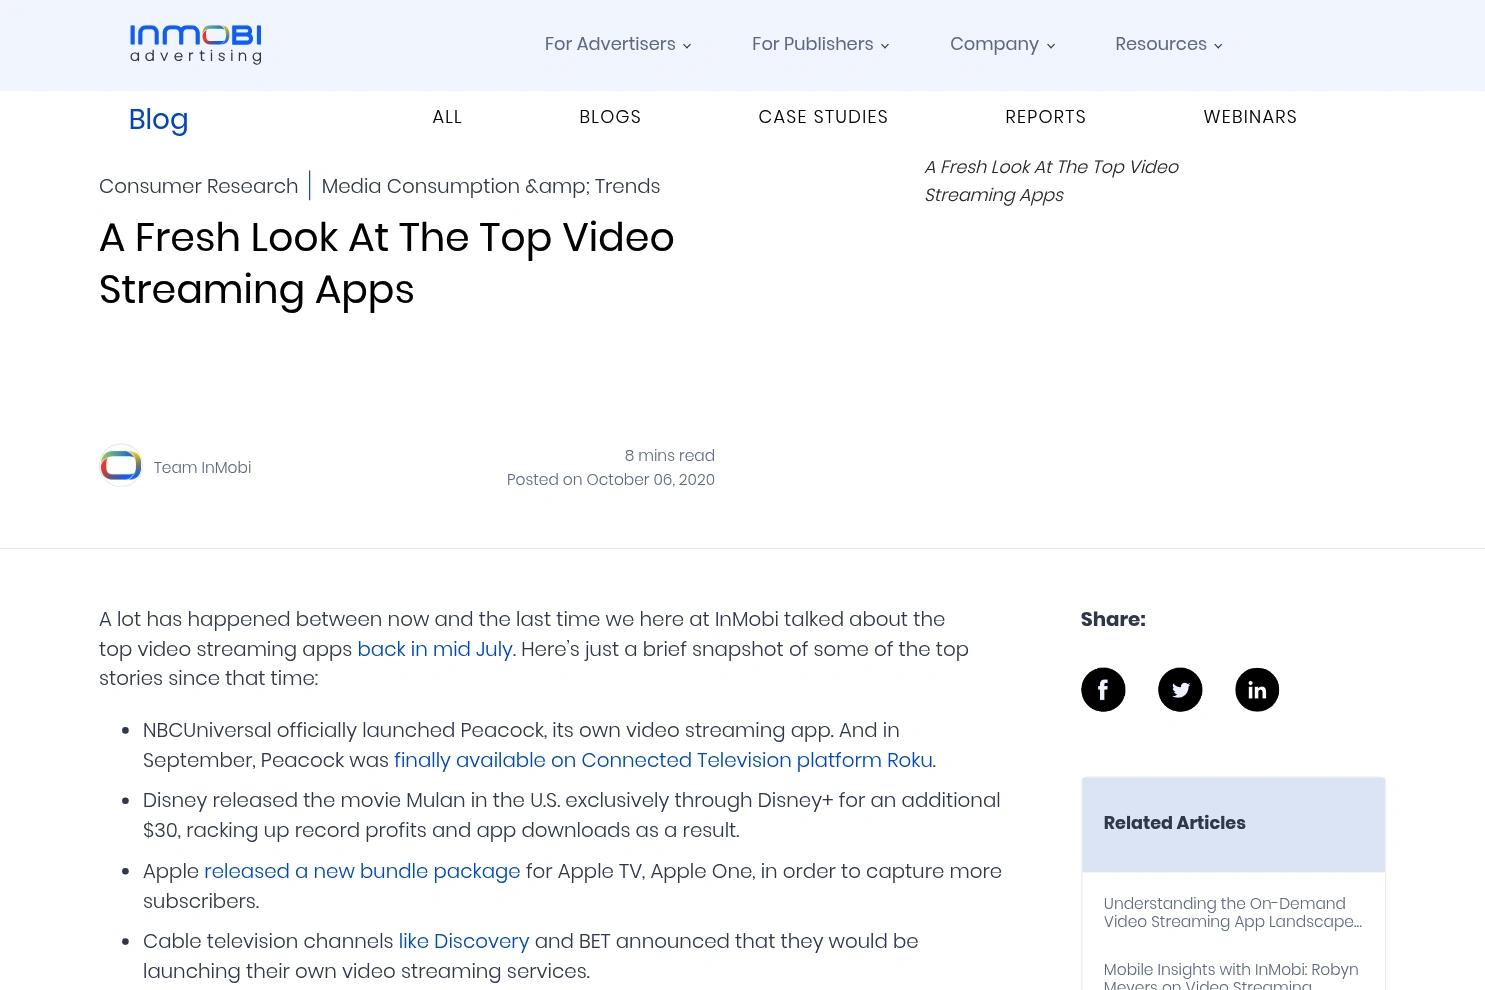Open the Consumer Research category
The image size is (1485, 990).
(198, 186)
